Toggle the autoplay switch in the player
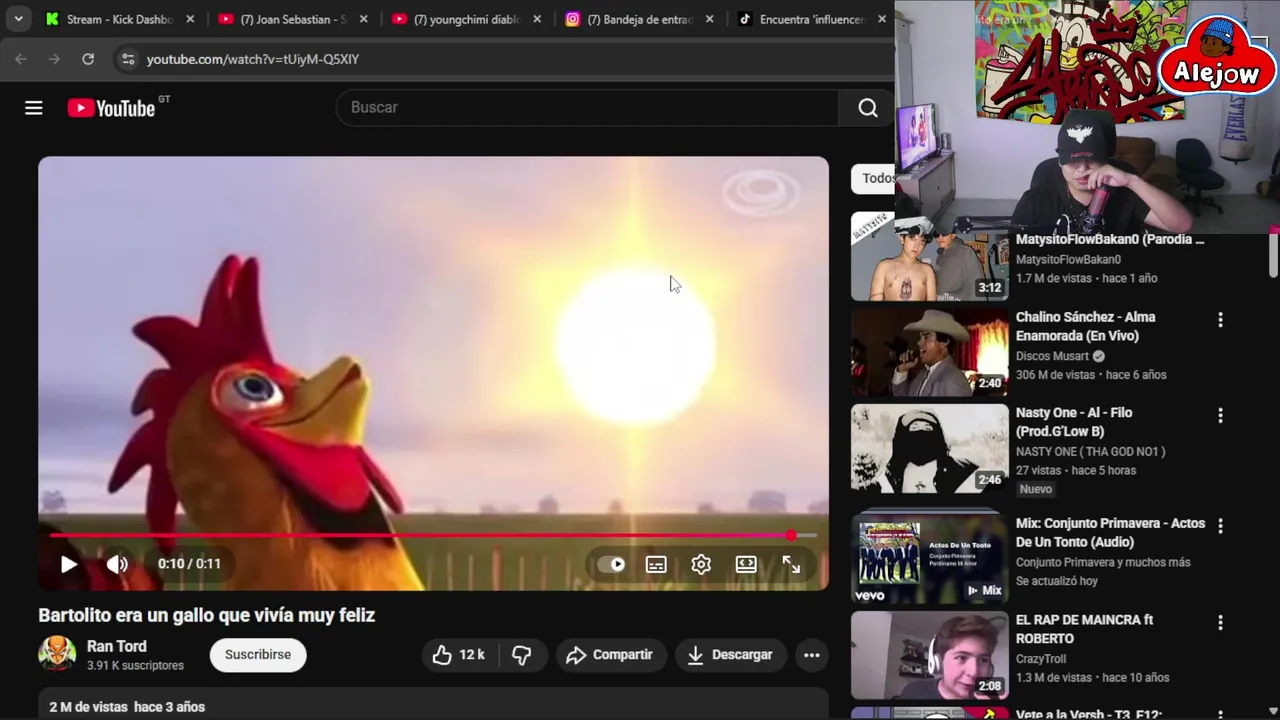Screen dimensions: 1280x720 611,565
